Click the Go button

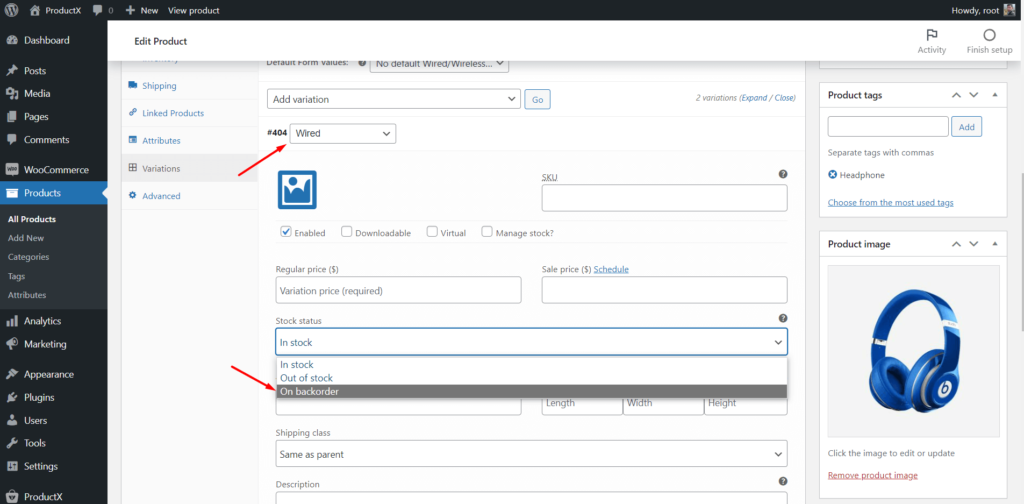(537, 99)
